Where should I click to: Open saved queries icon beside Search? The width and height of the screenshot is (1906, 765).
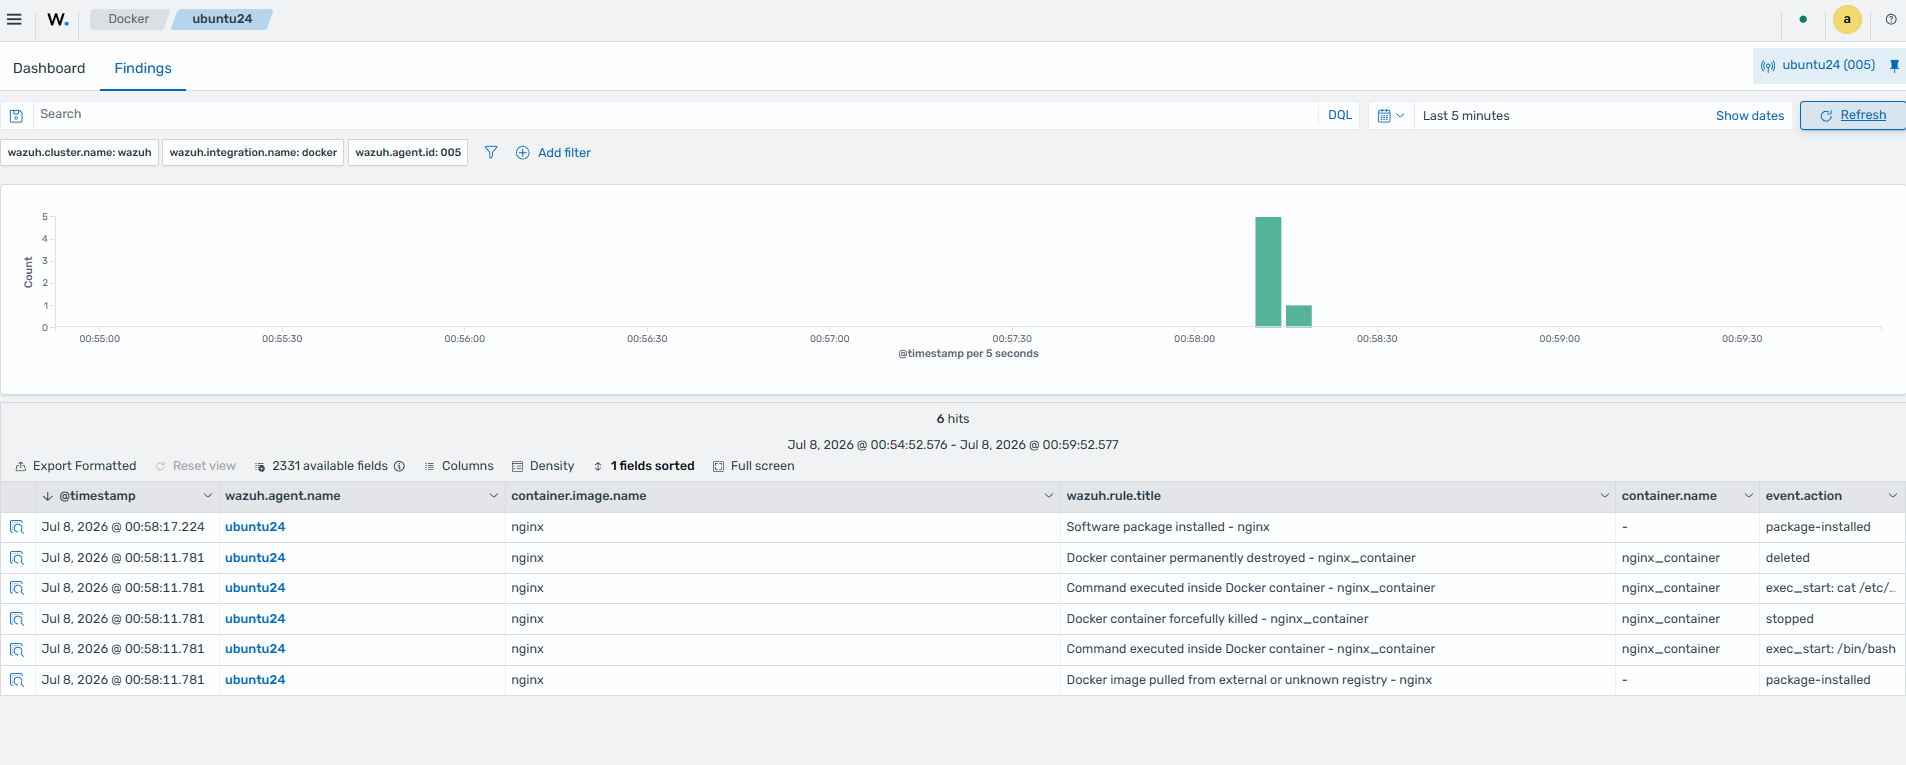16,116
